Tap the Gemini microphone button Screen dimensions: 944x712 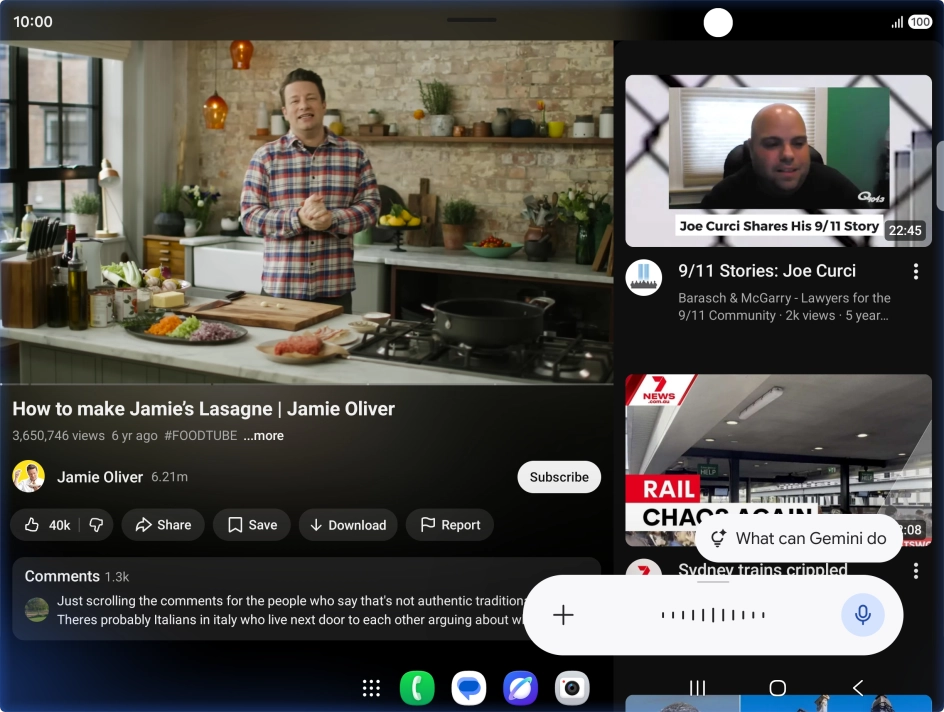pyautogui.click(x=863, y=614)
